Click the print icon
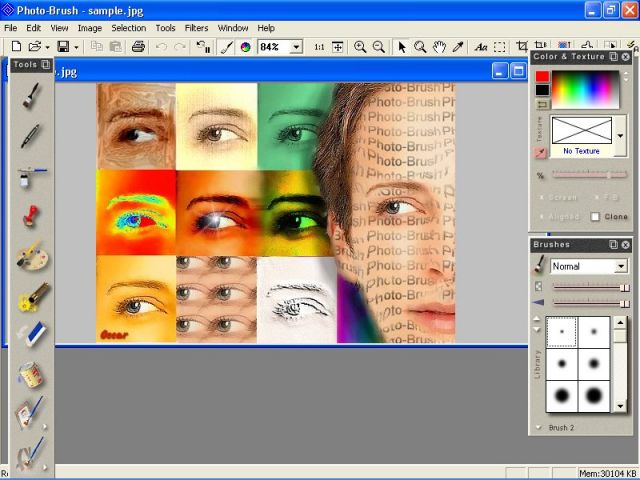This screenshot has height=480, width=640. [138, 47]
